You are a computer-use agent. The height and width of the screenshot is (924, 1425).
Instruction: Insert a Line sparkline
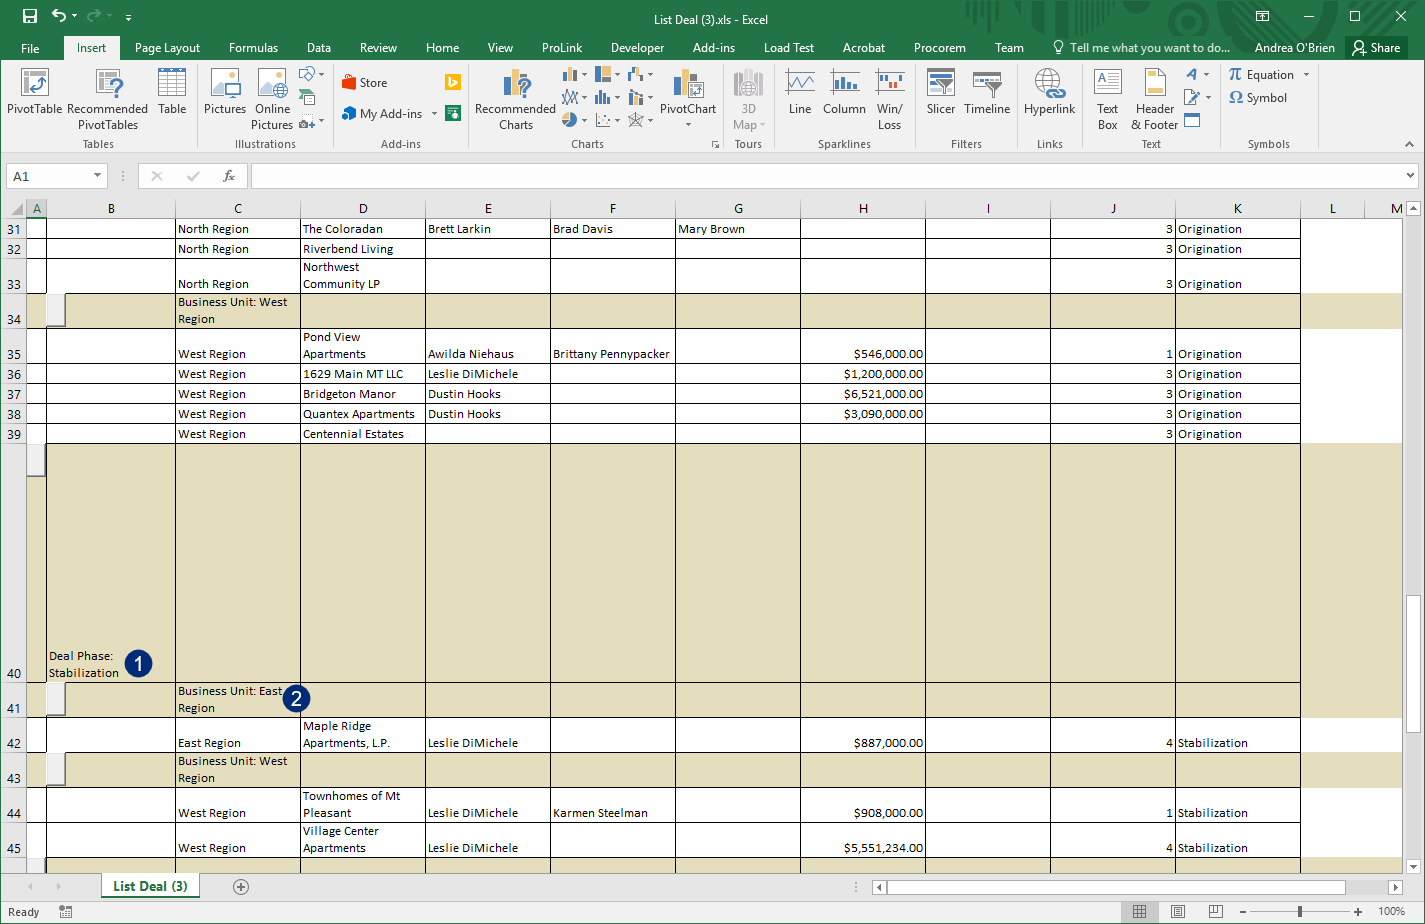tap(800, 92)
